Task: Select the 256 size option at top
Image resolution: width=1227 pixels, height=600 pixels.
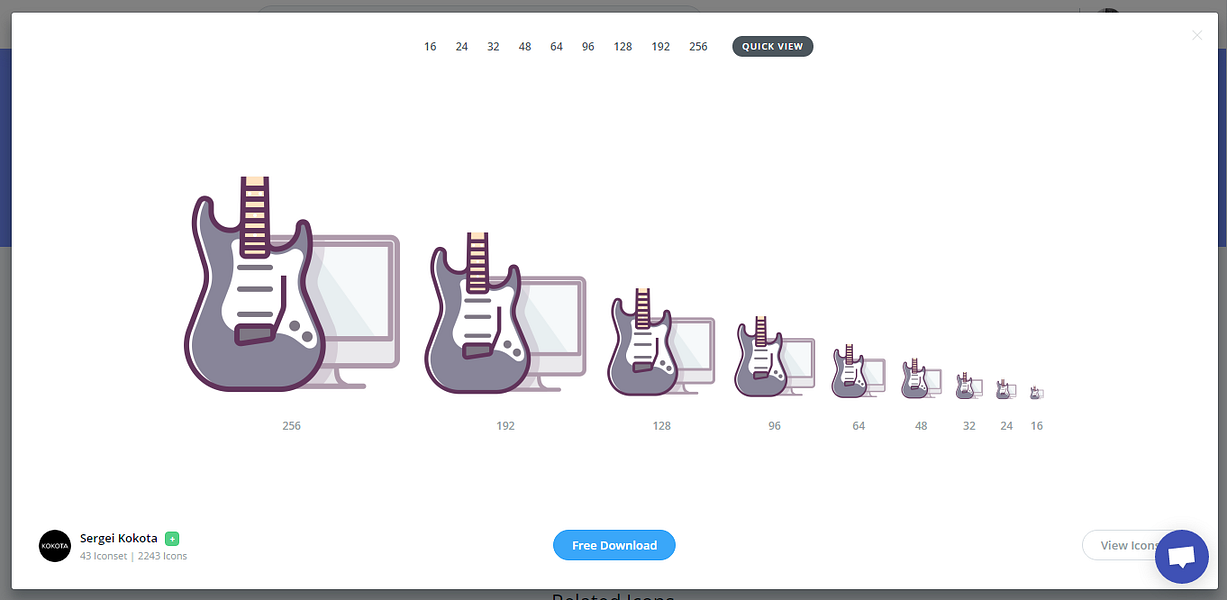Action: coord(698,46)
